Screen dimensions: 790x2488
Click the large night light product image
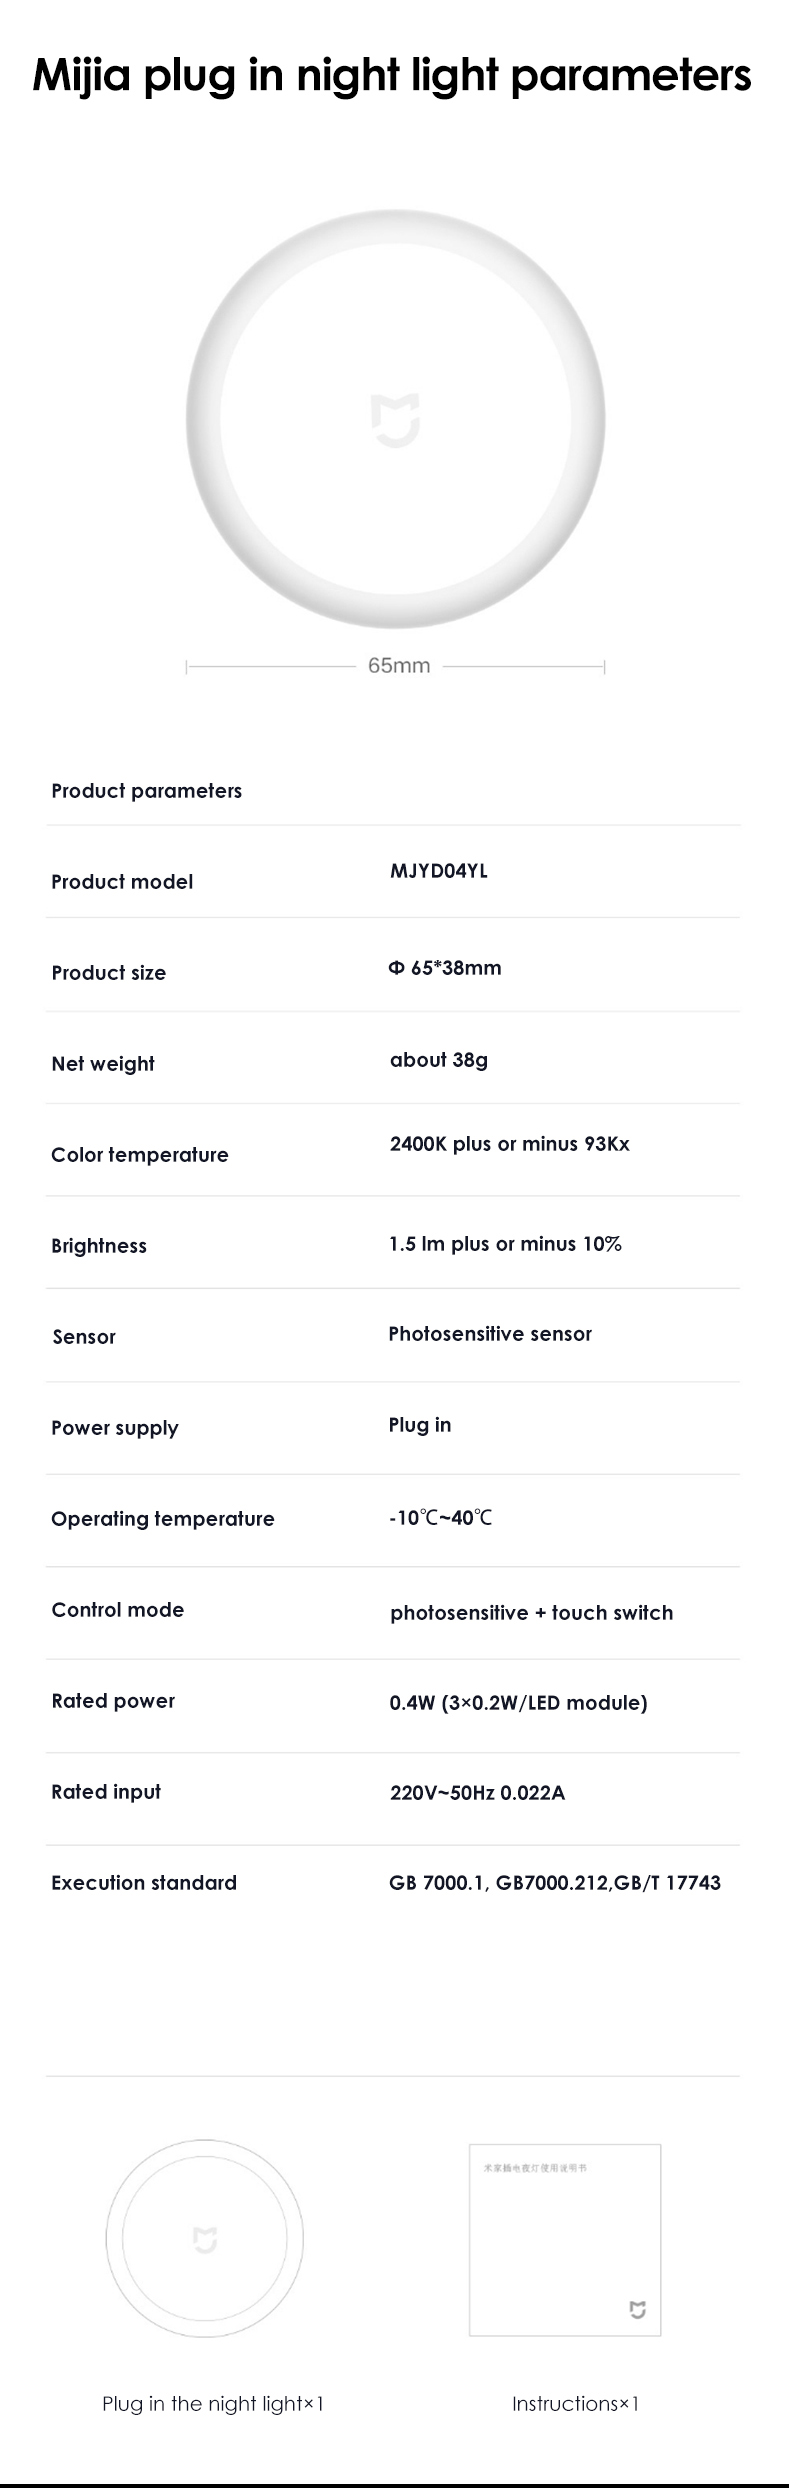tap(395, 420)
